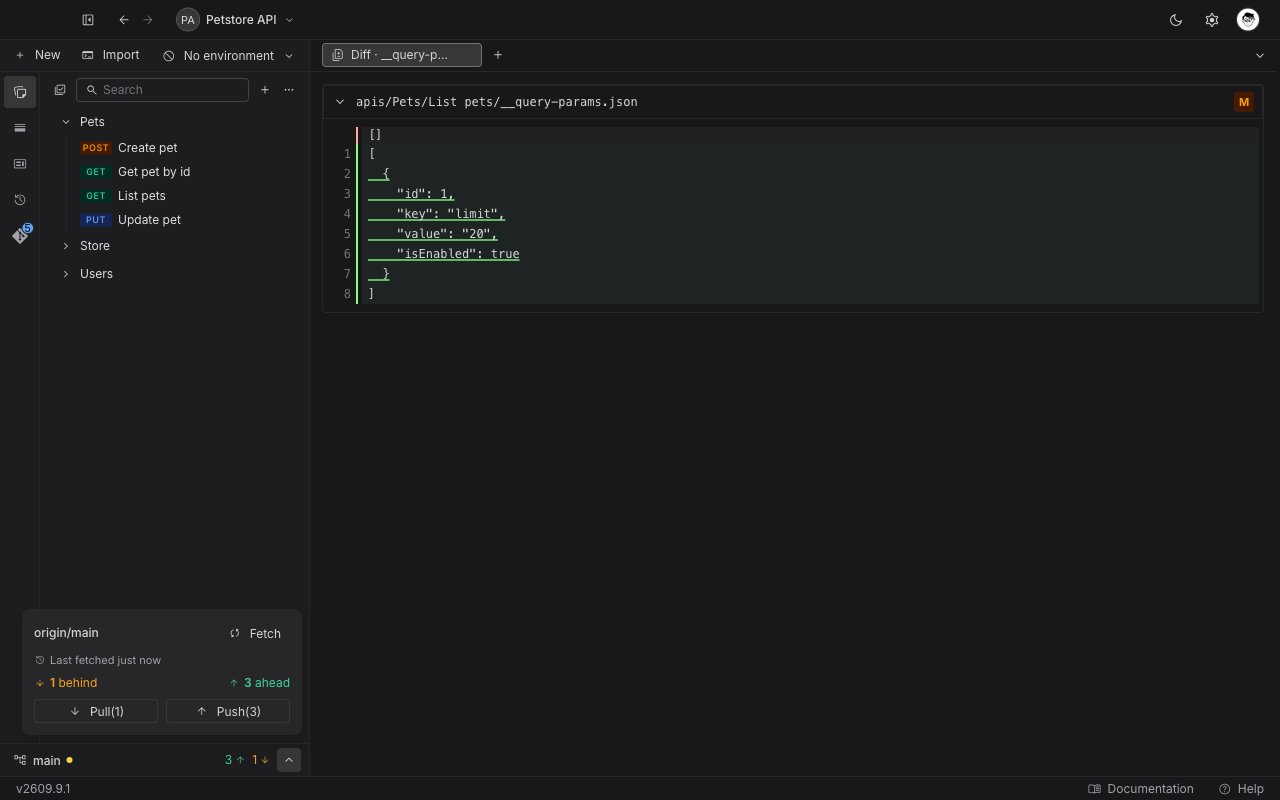Switch to dark mode via moon icon

tap(1176, 20)
